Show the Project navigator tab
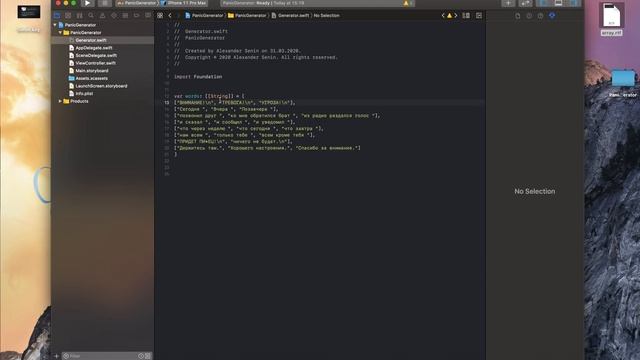640x360 pixels. [x=57, y=15]
